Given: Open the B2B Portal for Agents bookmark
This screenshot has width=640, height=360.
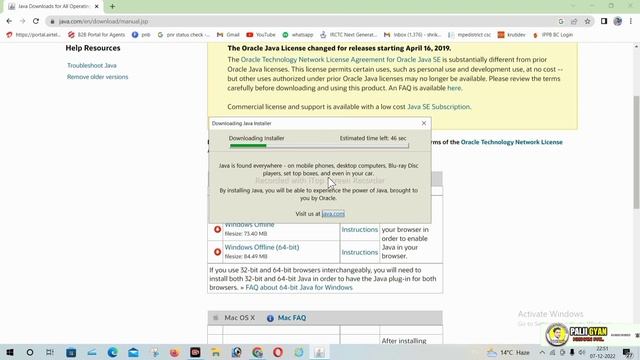Looking at the screenshot, I should coord(97,35).
